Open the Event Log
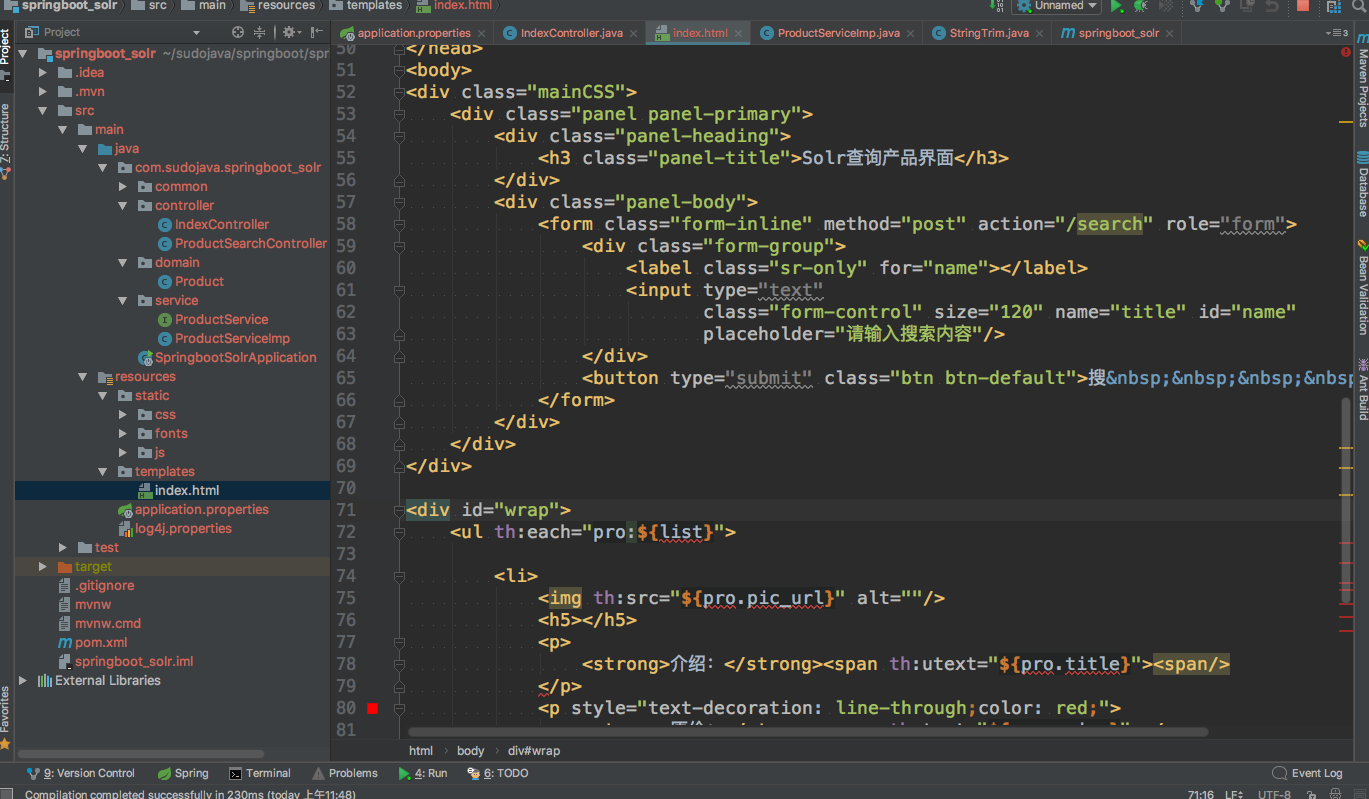This screenshot has width=1369, height=799. tap(1308, 773)
